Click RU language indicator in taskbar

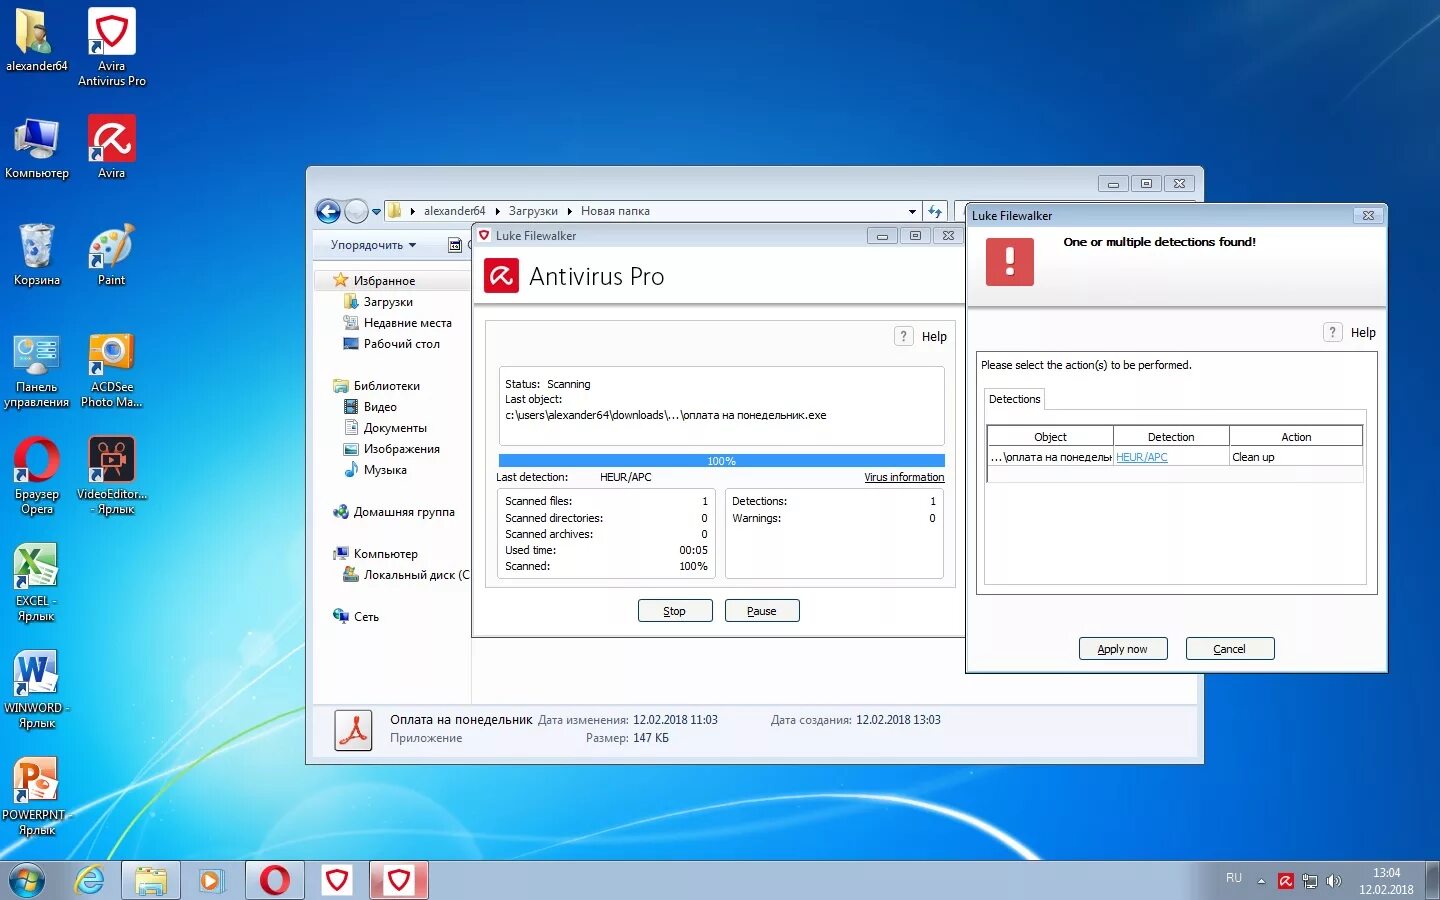pos(1234,878)
